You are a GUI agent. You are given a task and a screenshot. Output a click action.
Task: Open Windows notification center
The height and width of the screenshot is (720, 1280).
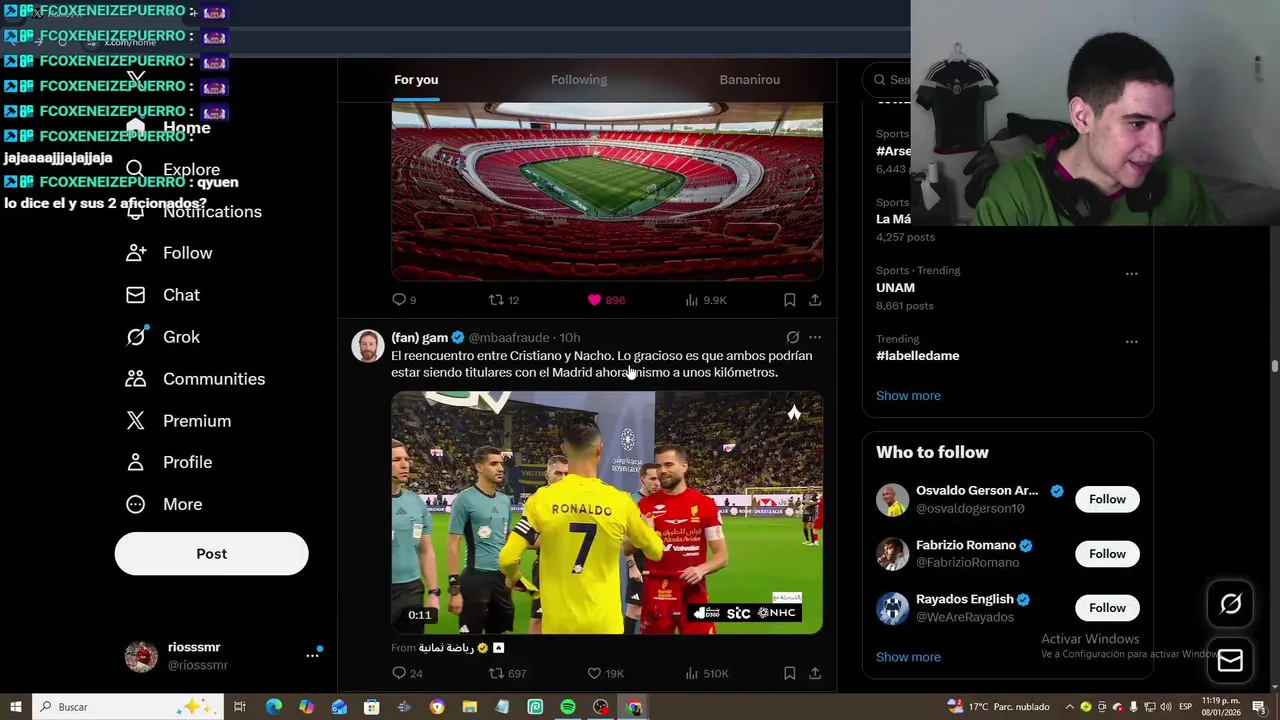coord(1259,707)
